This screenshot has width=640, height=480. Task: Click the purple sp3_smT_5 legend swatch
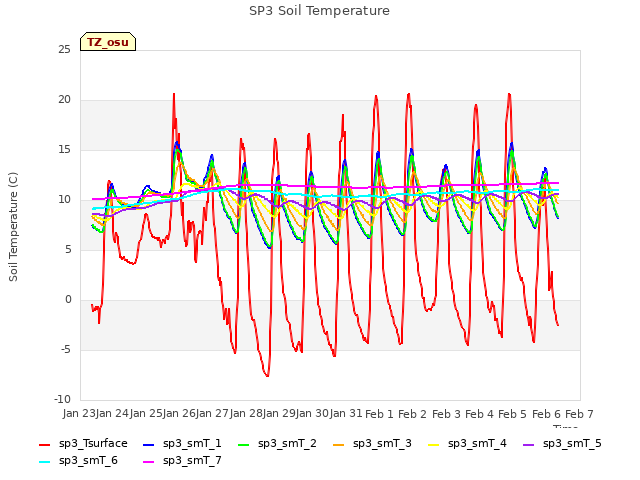529,444
